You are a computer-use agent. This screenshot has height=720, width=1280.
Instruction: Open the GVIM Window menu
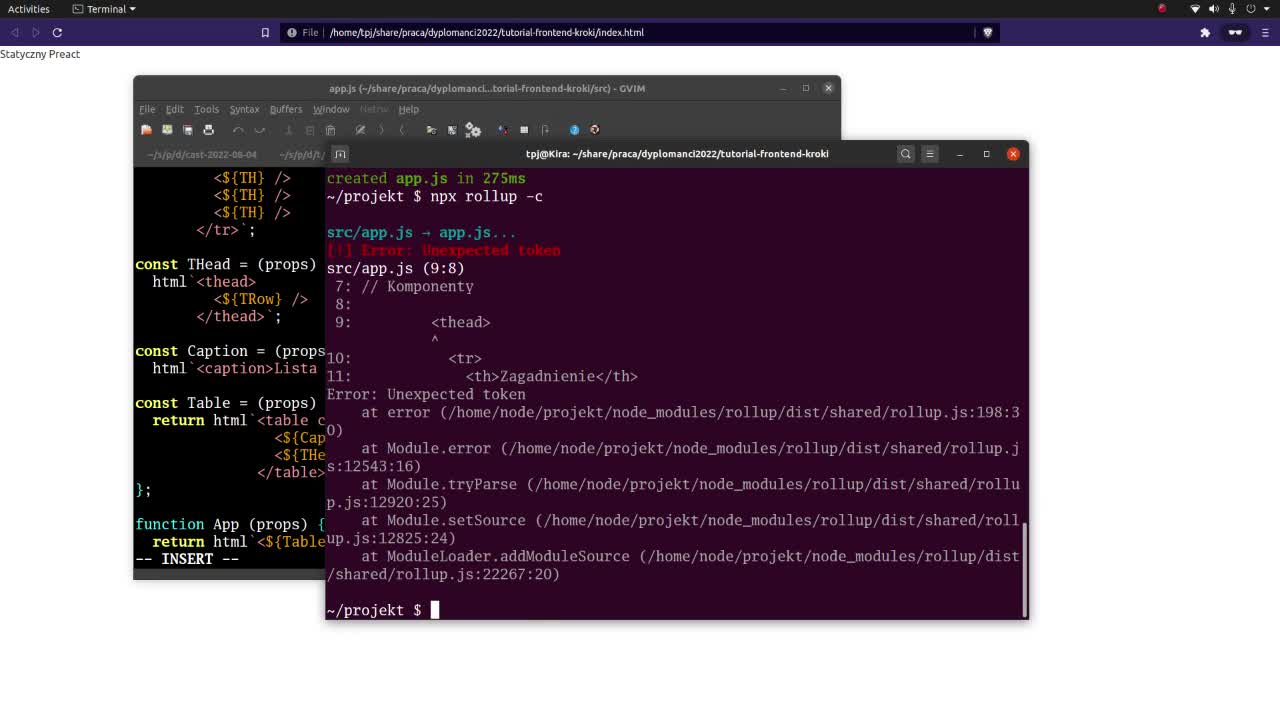click(x=331, y=109)
